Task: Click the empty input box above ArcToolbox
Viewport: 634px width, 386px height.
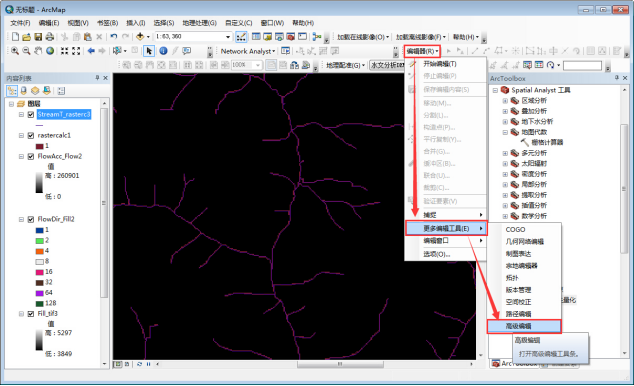Action: [x=582, y=65]
